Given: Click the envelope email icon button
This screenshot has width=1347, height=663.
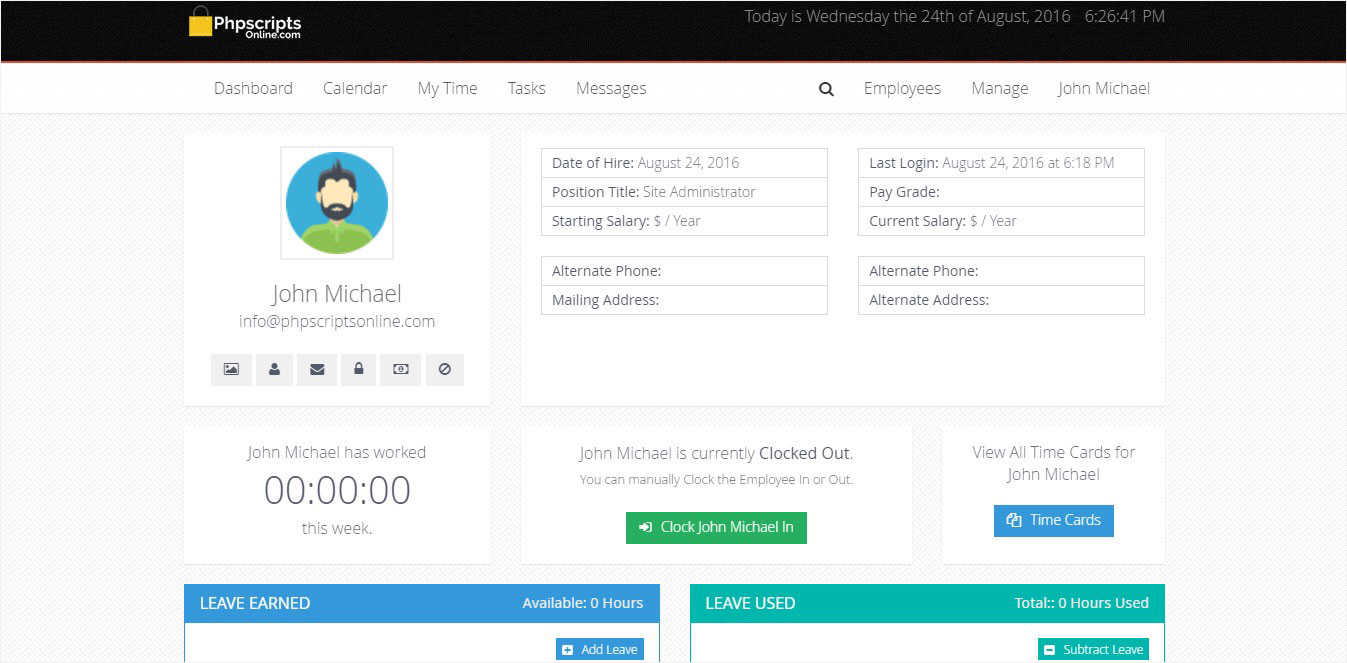Looking at the screenshot, I should 317,369.
